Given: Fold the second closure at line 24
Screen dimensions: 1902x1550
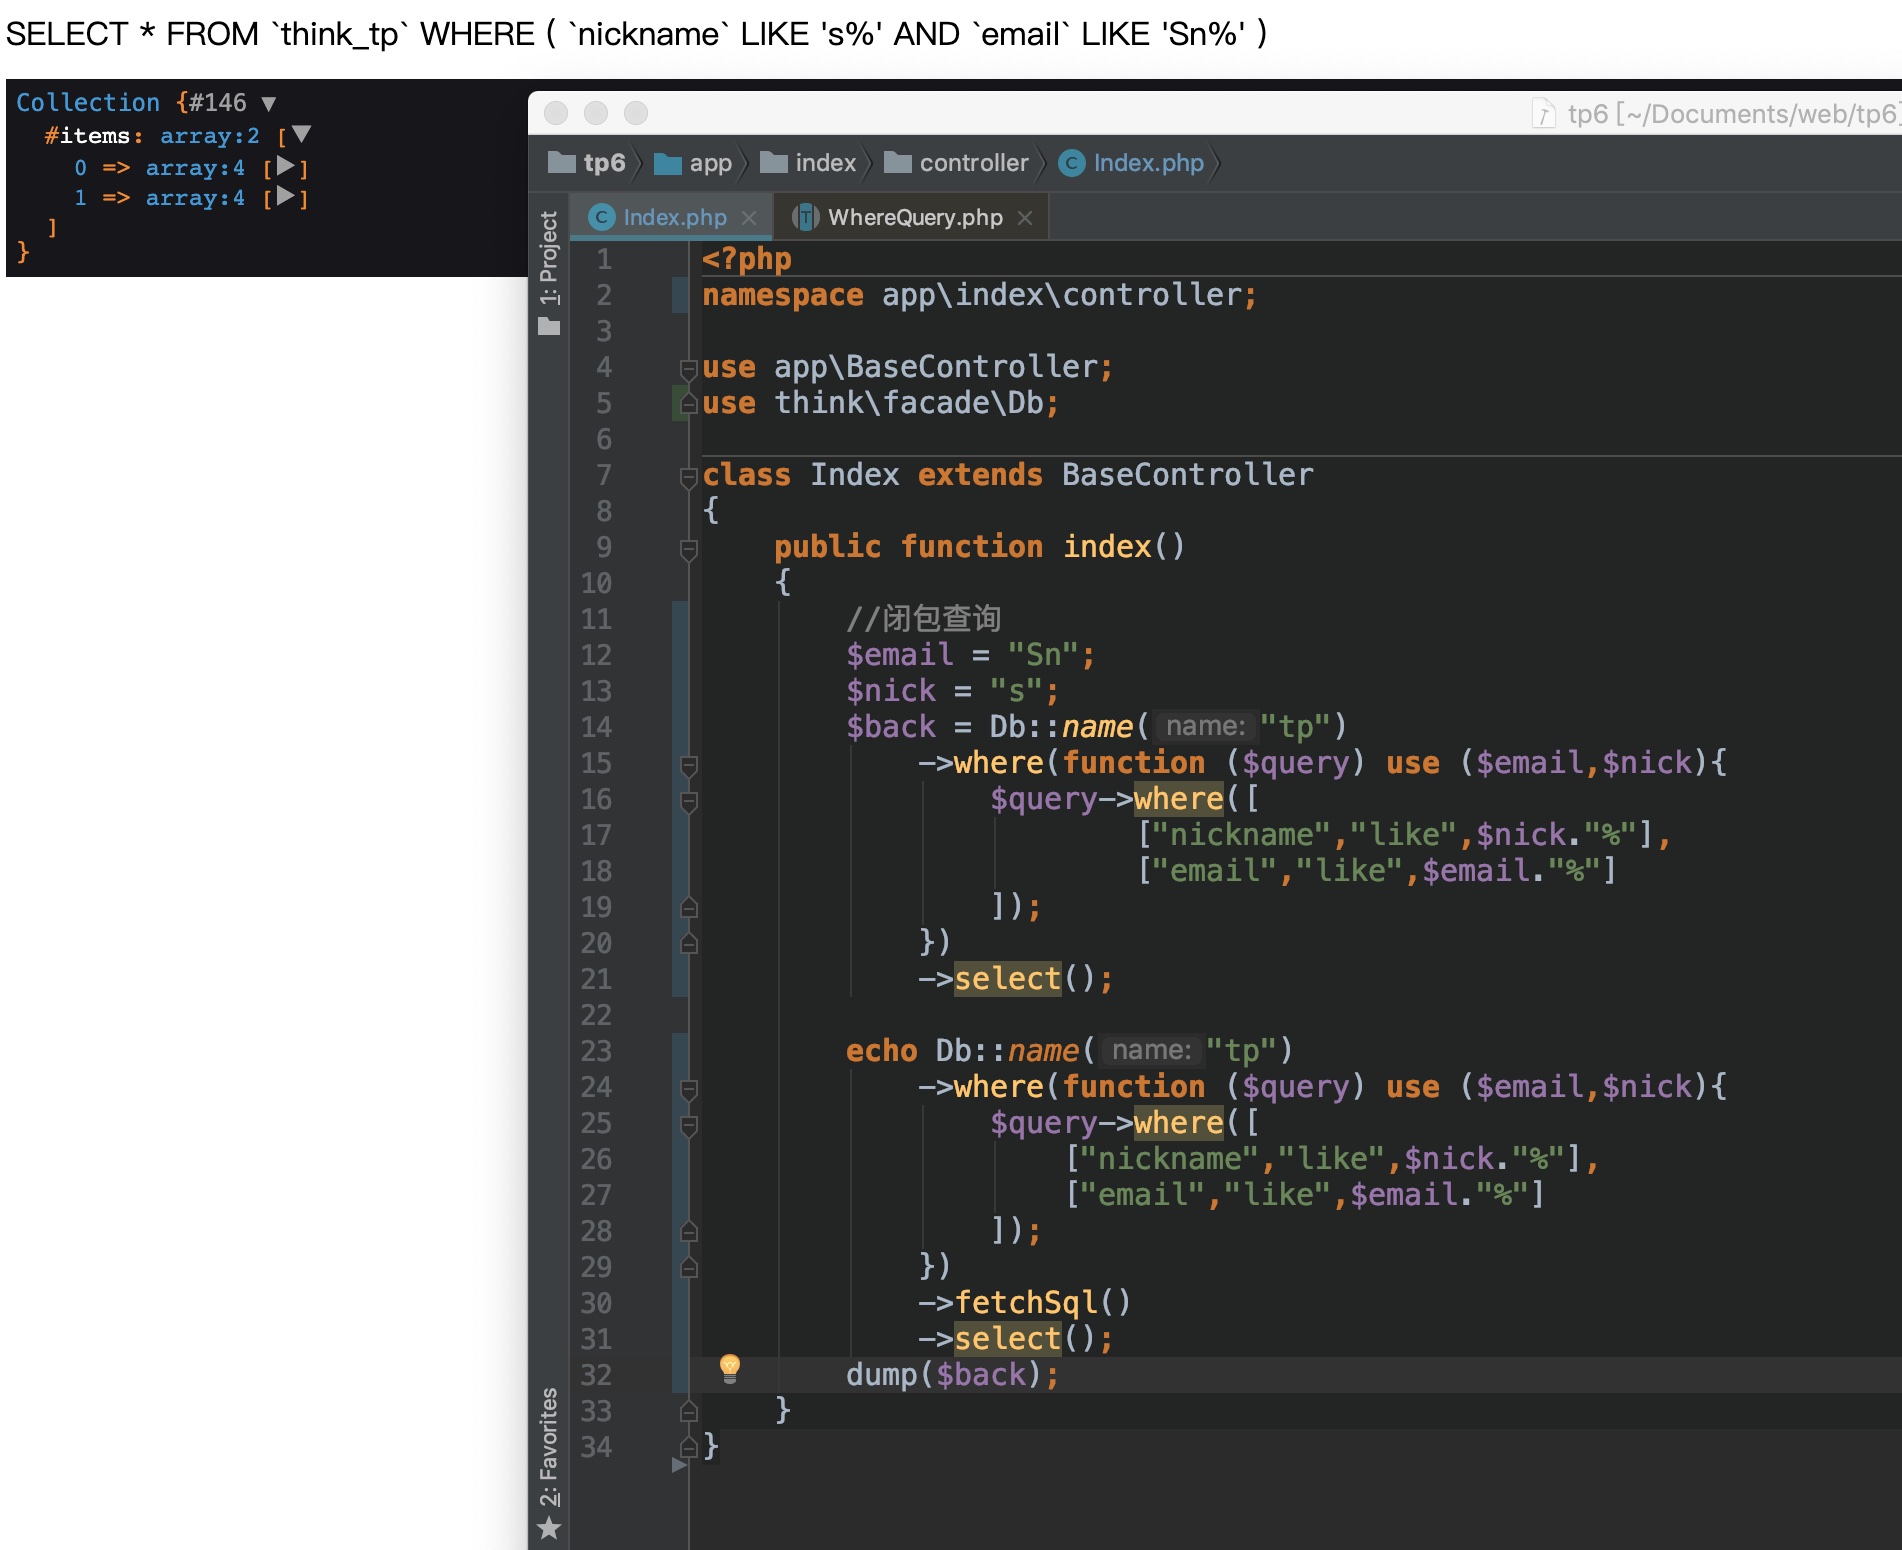Looking at the screenshot, I should coord(688,1090).
